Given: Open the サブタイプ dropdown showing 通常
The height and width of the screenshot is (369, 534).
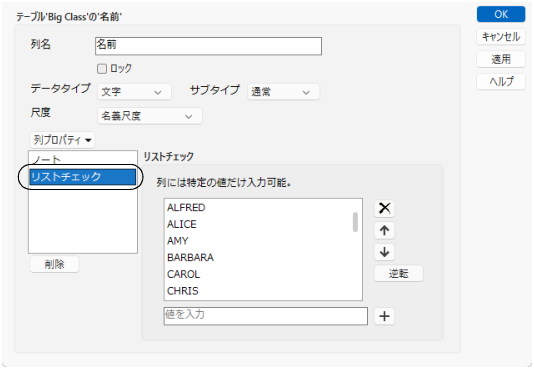Looking at the screenshot, I should tap(283, 92).
